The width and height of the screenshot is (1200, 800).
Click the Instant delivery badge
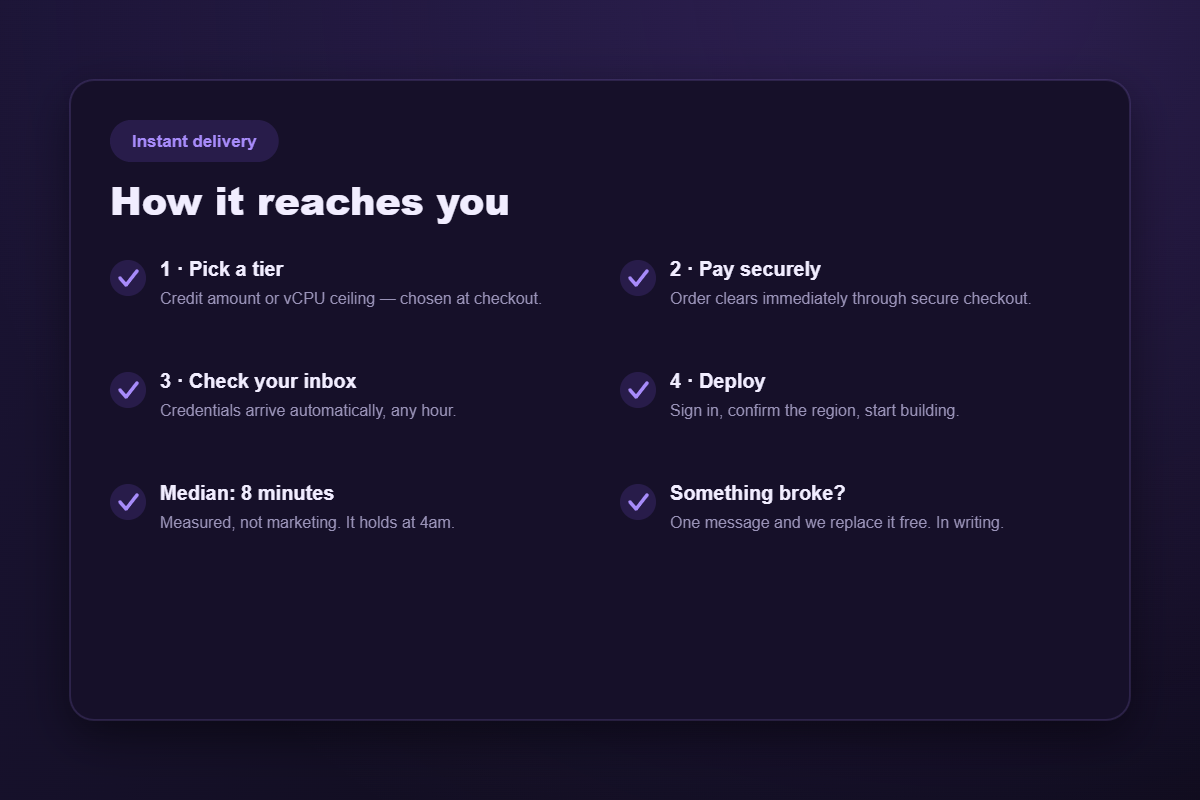point(194,141)
